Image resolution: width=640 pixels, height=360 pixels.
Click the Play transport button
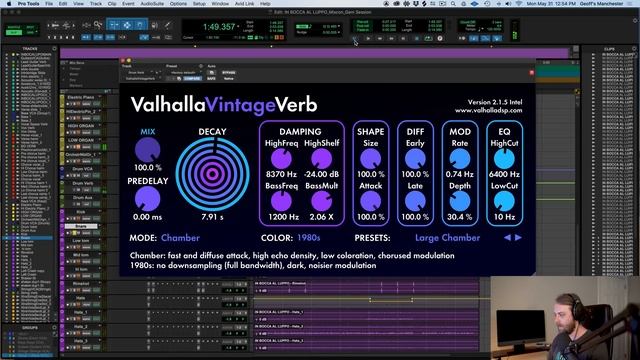click(x=428, y=38)
